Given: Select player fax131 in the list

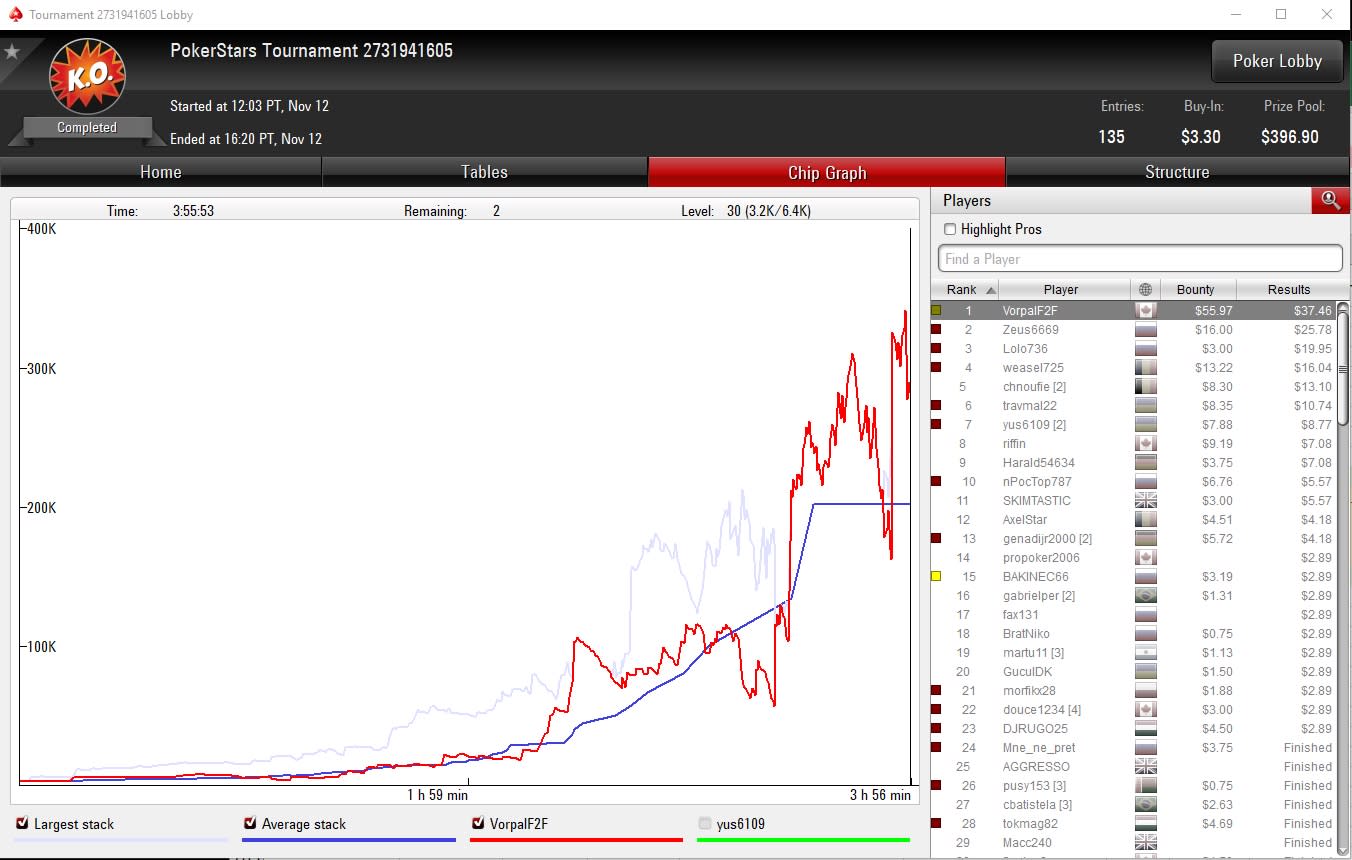Looking at the screenshot, I should click(x=1134, y=615).
